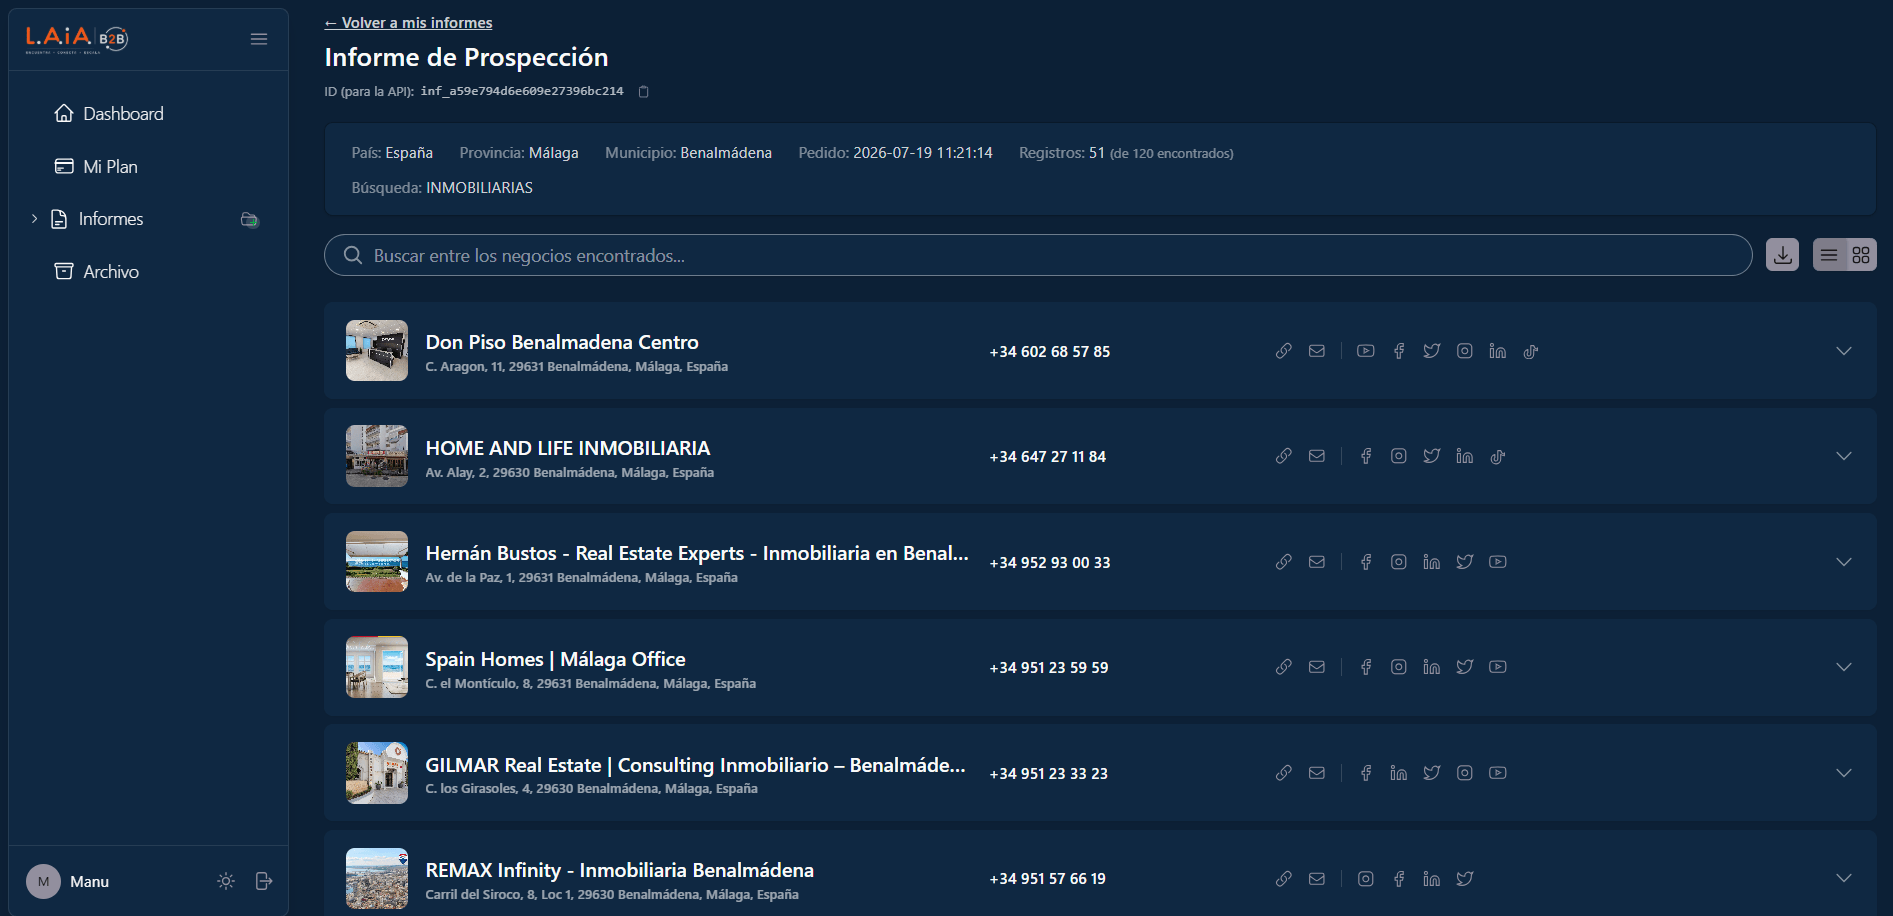Expand REMAX Infinity row

coord(1844,878)
